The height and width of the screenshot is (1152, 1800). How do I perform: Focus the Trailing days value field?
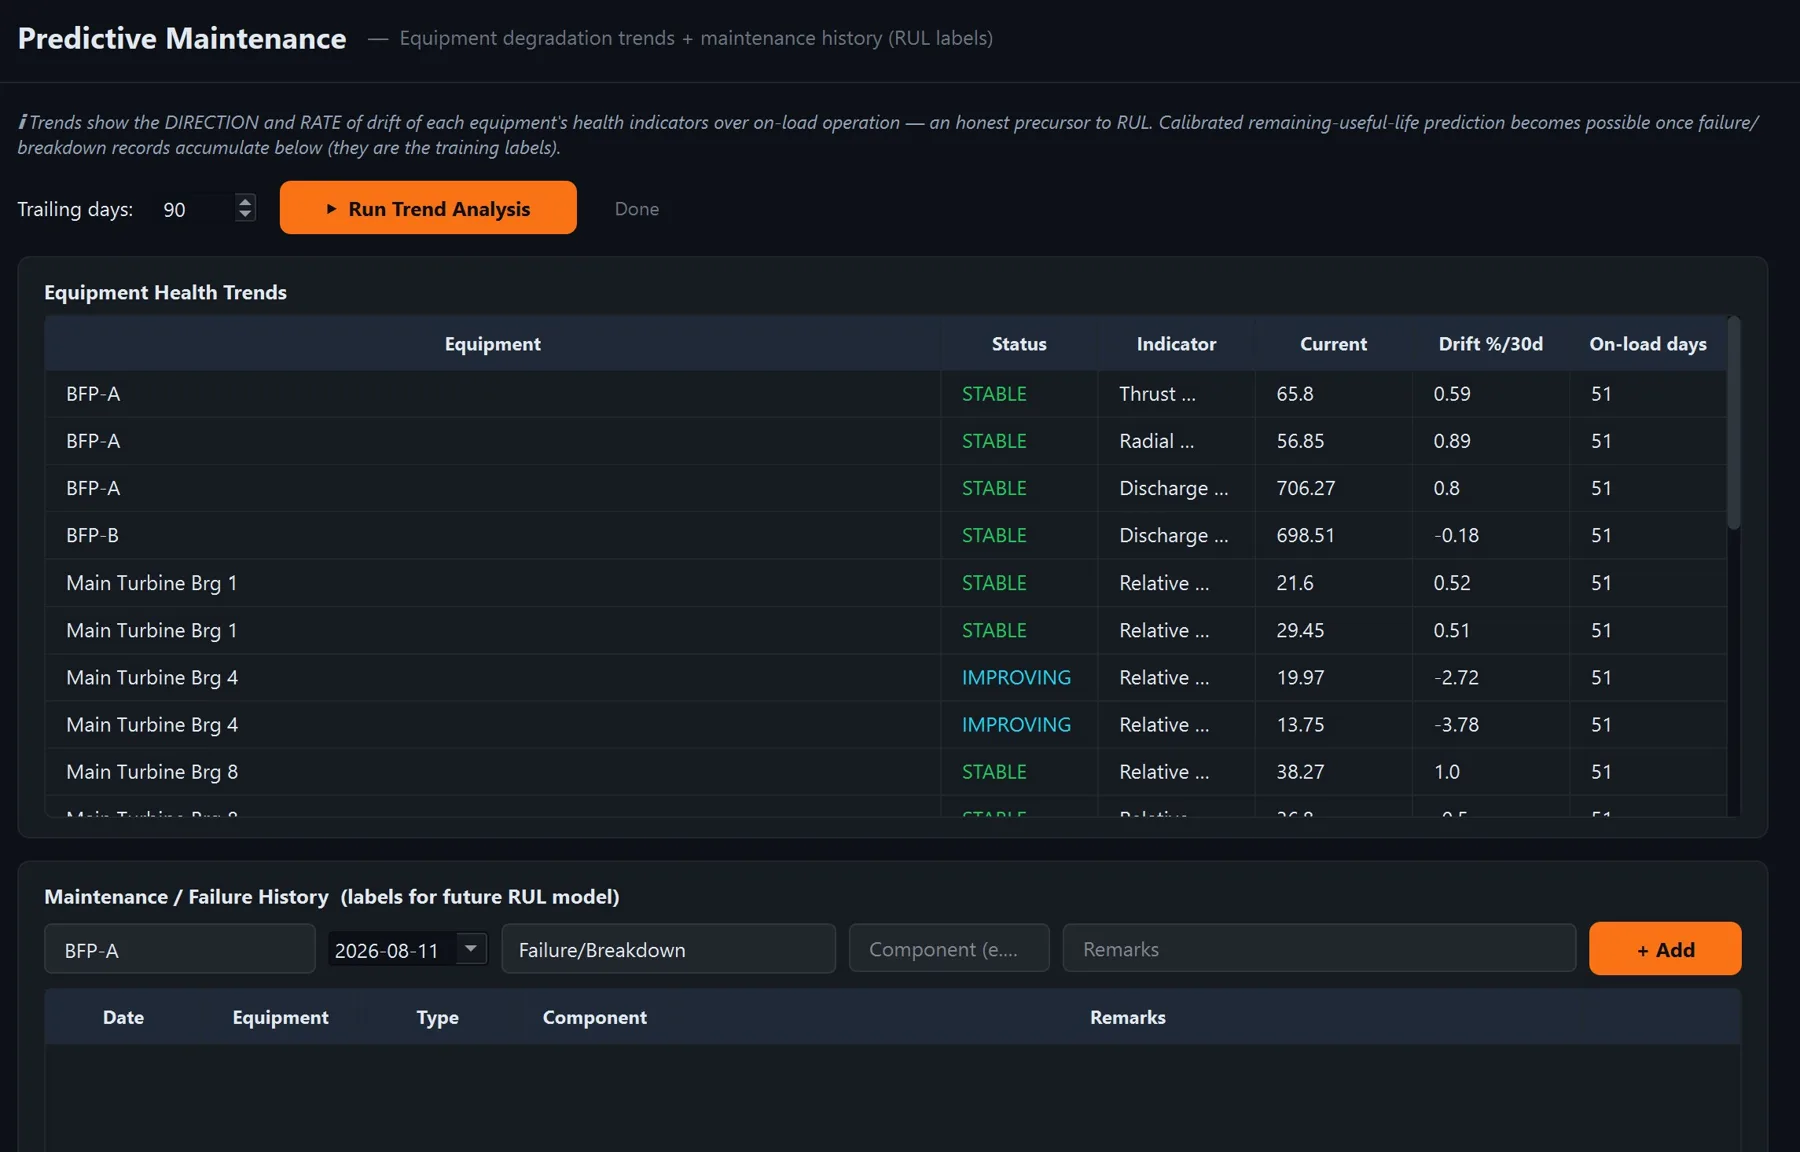[x=196, y=209]
